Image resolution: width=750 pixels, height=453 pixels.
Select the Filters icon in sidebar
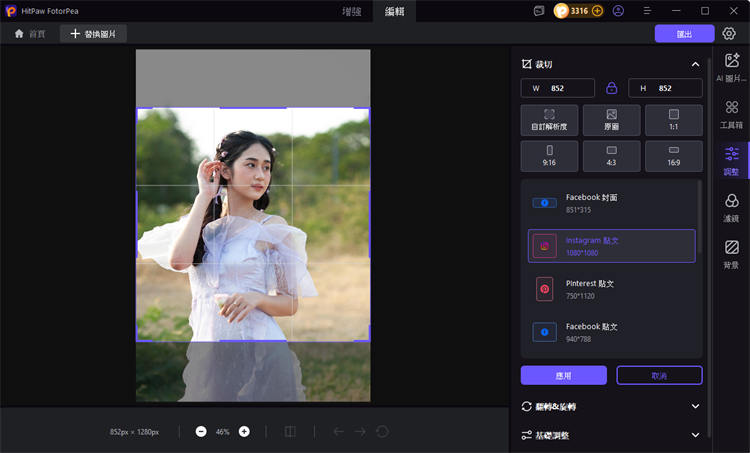coord(731,207)
